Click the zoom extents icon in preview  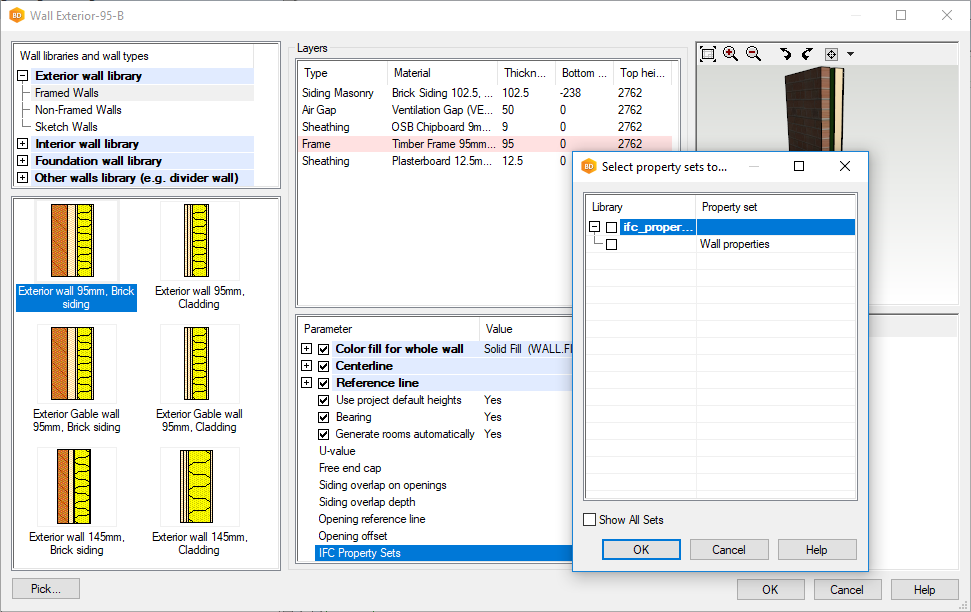pos(708,54)
